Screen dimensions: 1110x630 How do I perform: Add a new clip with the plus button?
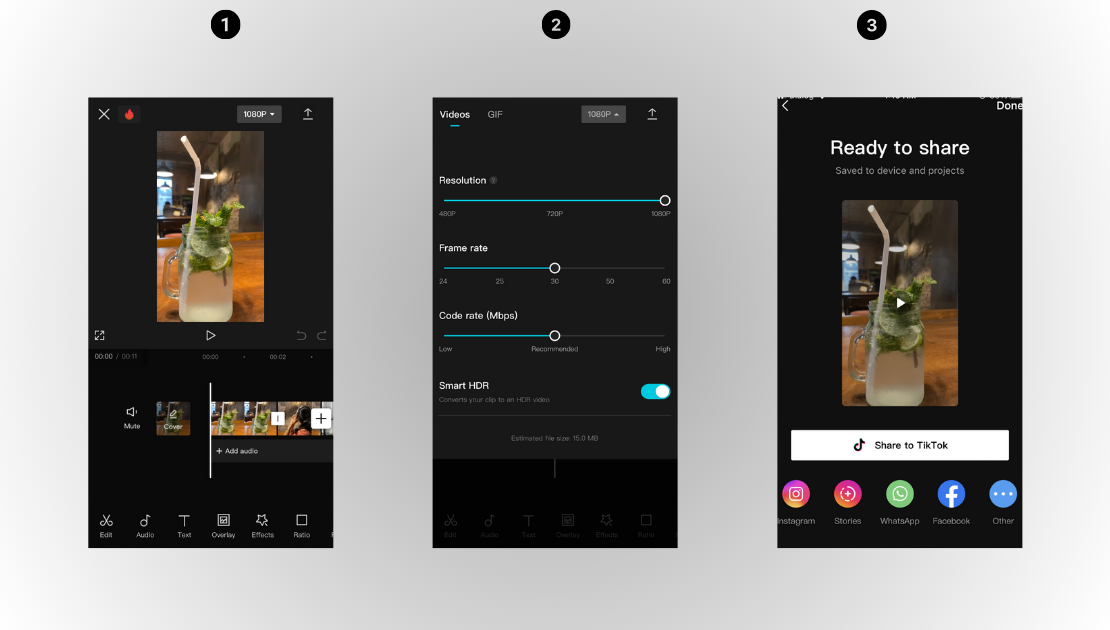pyautogui.click(x=321, y=418)
